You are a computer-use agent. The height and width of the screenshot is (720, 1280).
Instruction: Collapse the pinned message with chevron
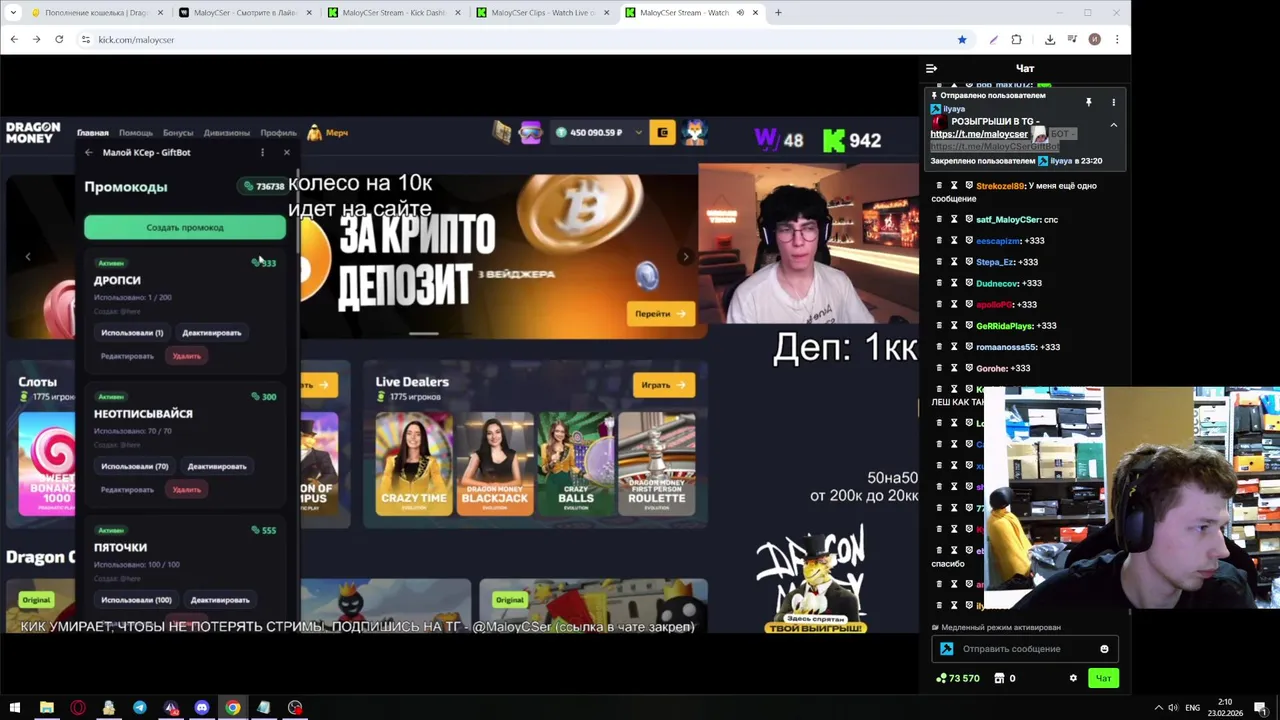pyautogui.click(x=1113, y=125)
